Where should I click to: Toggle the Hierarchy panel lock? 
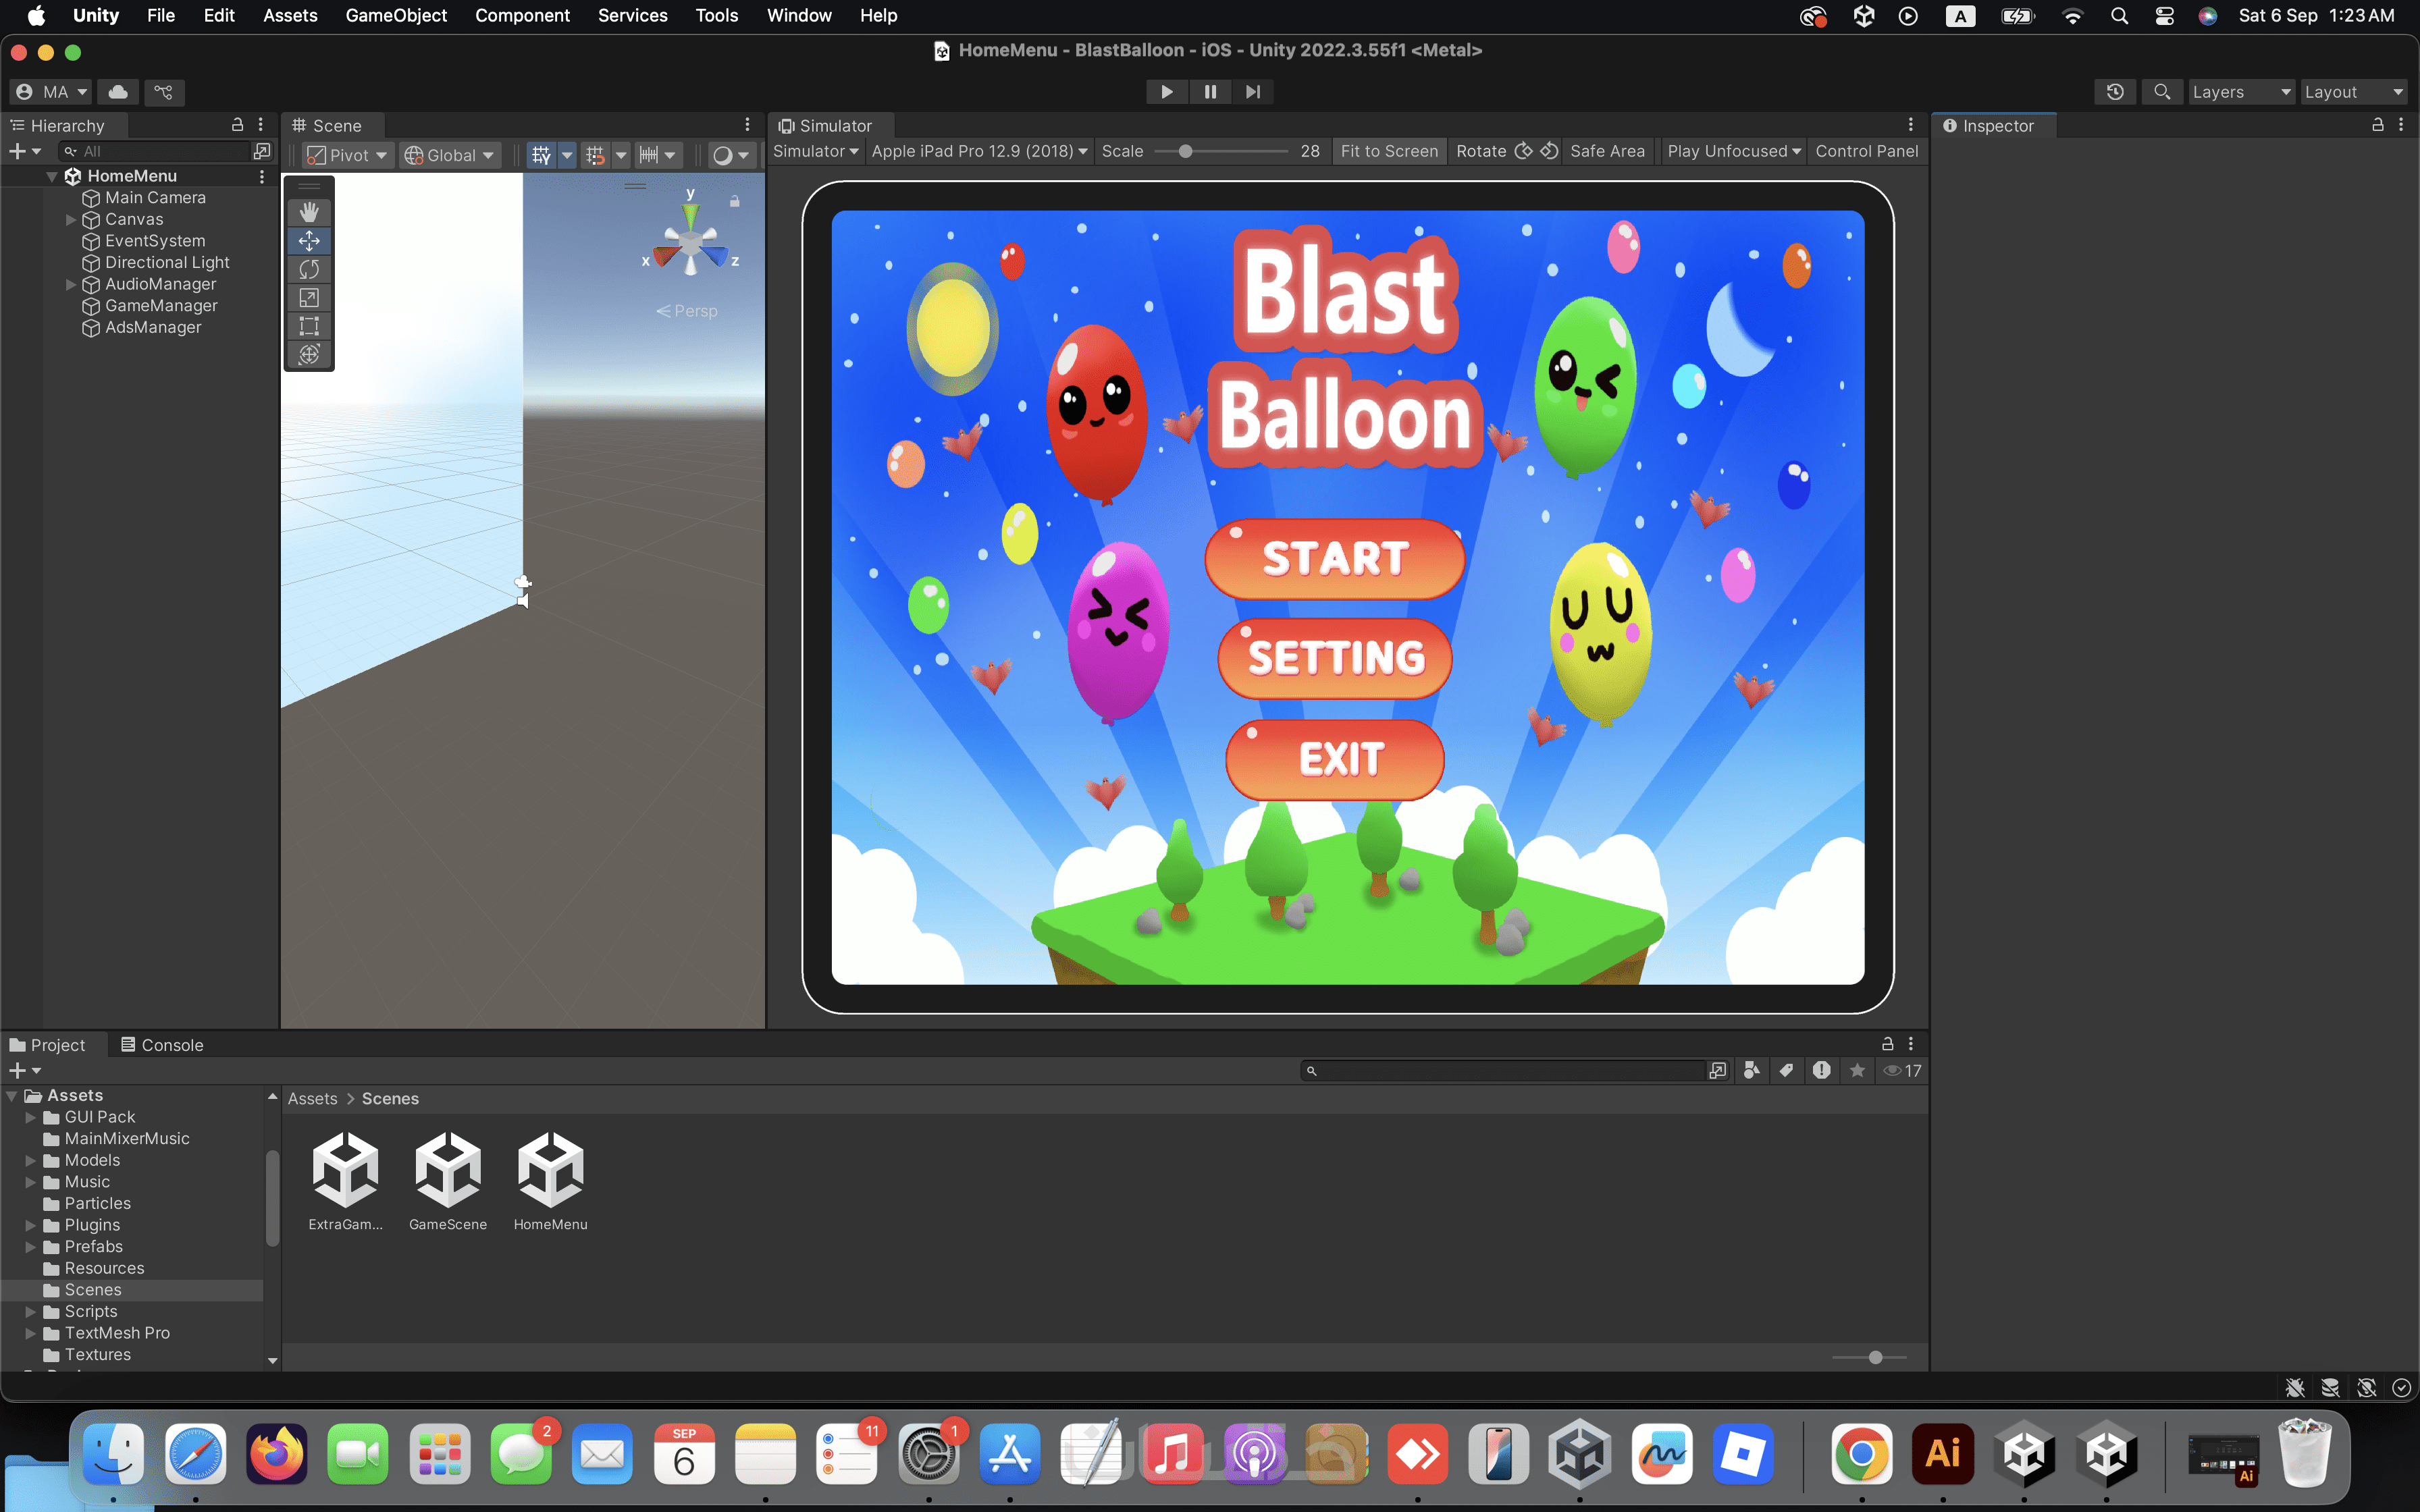(237, 125)
